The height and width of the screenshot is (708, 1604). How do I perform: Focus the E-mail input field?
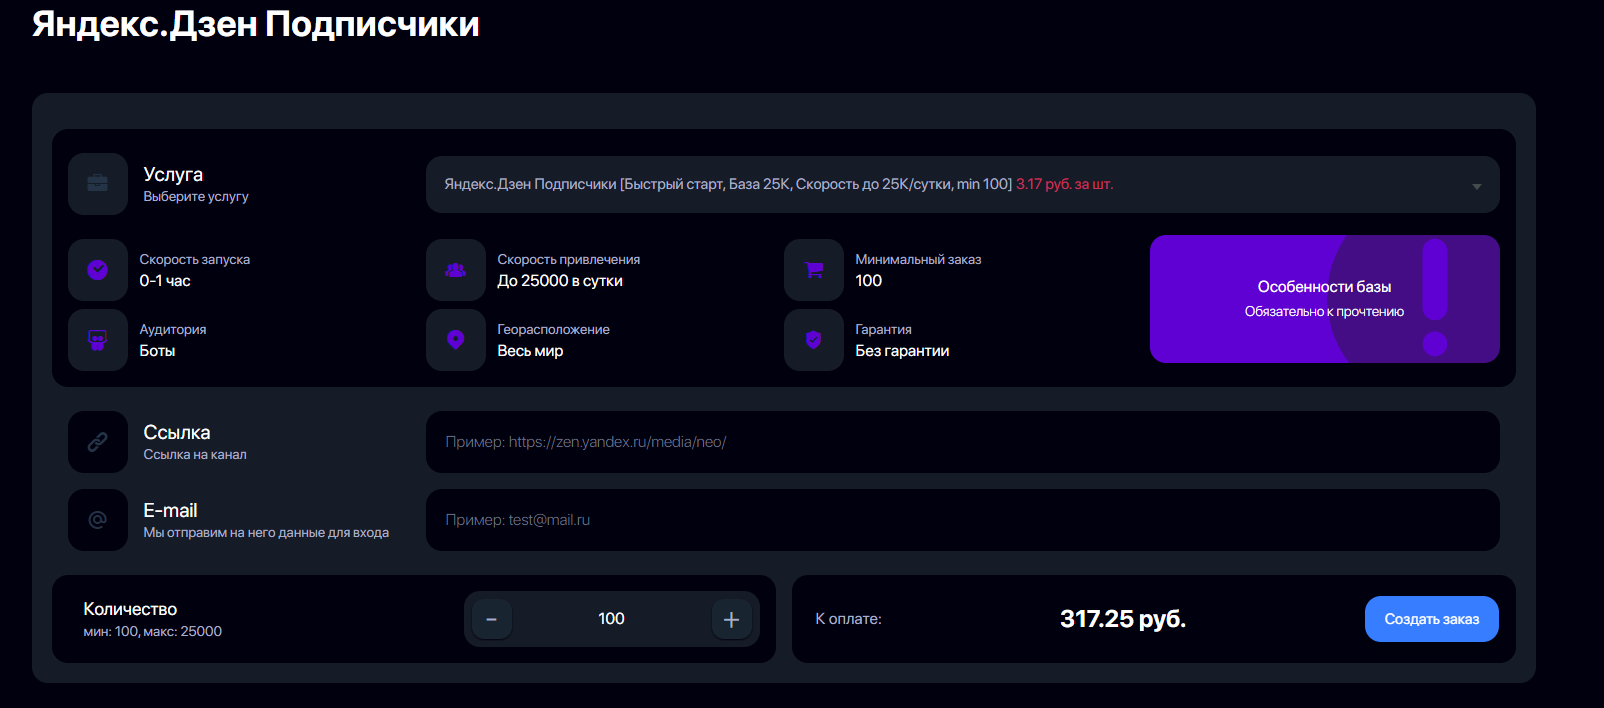[963, 519]
